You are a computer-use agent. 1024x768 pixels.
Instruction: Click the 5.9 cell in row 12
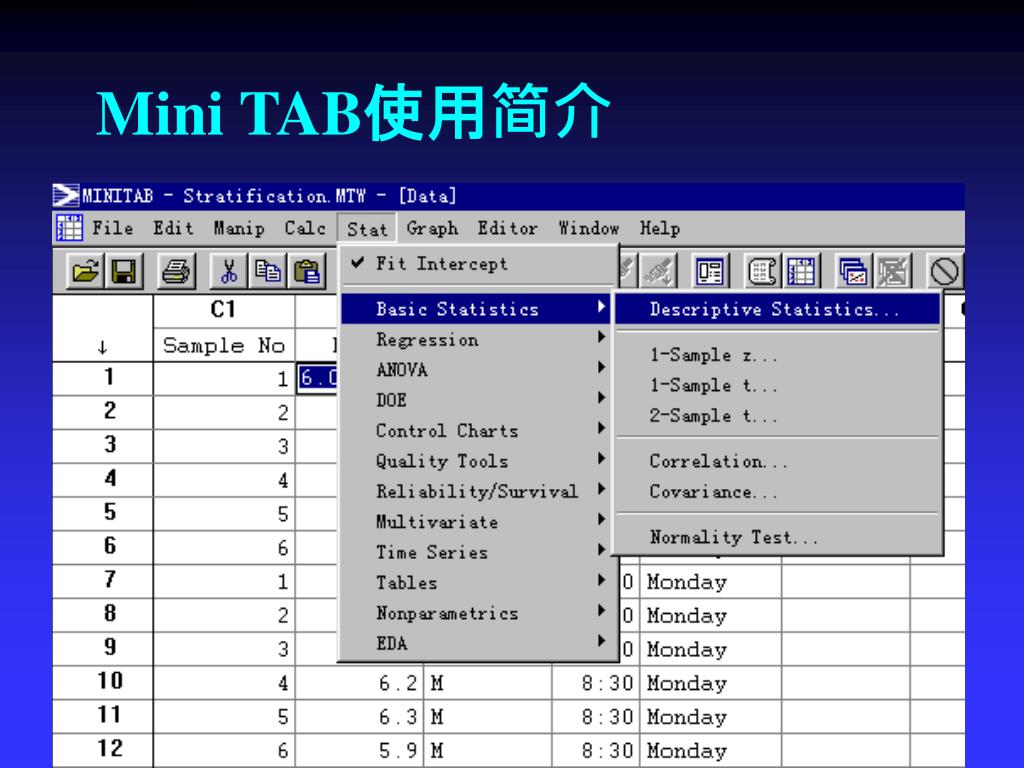[360, 750]
